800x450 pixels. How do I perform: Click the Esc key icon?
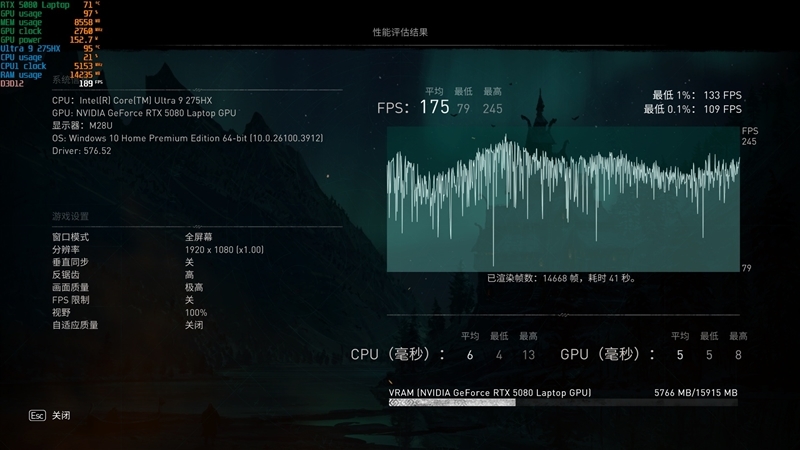coord(37,415)
